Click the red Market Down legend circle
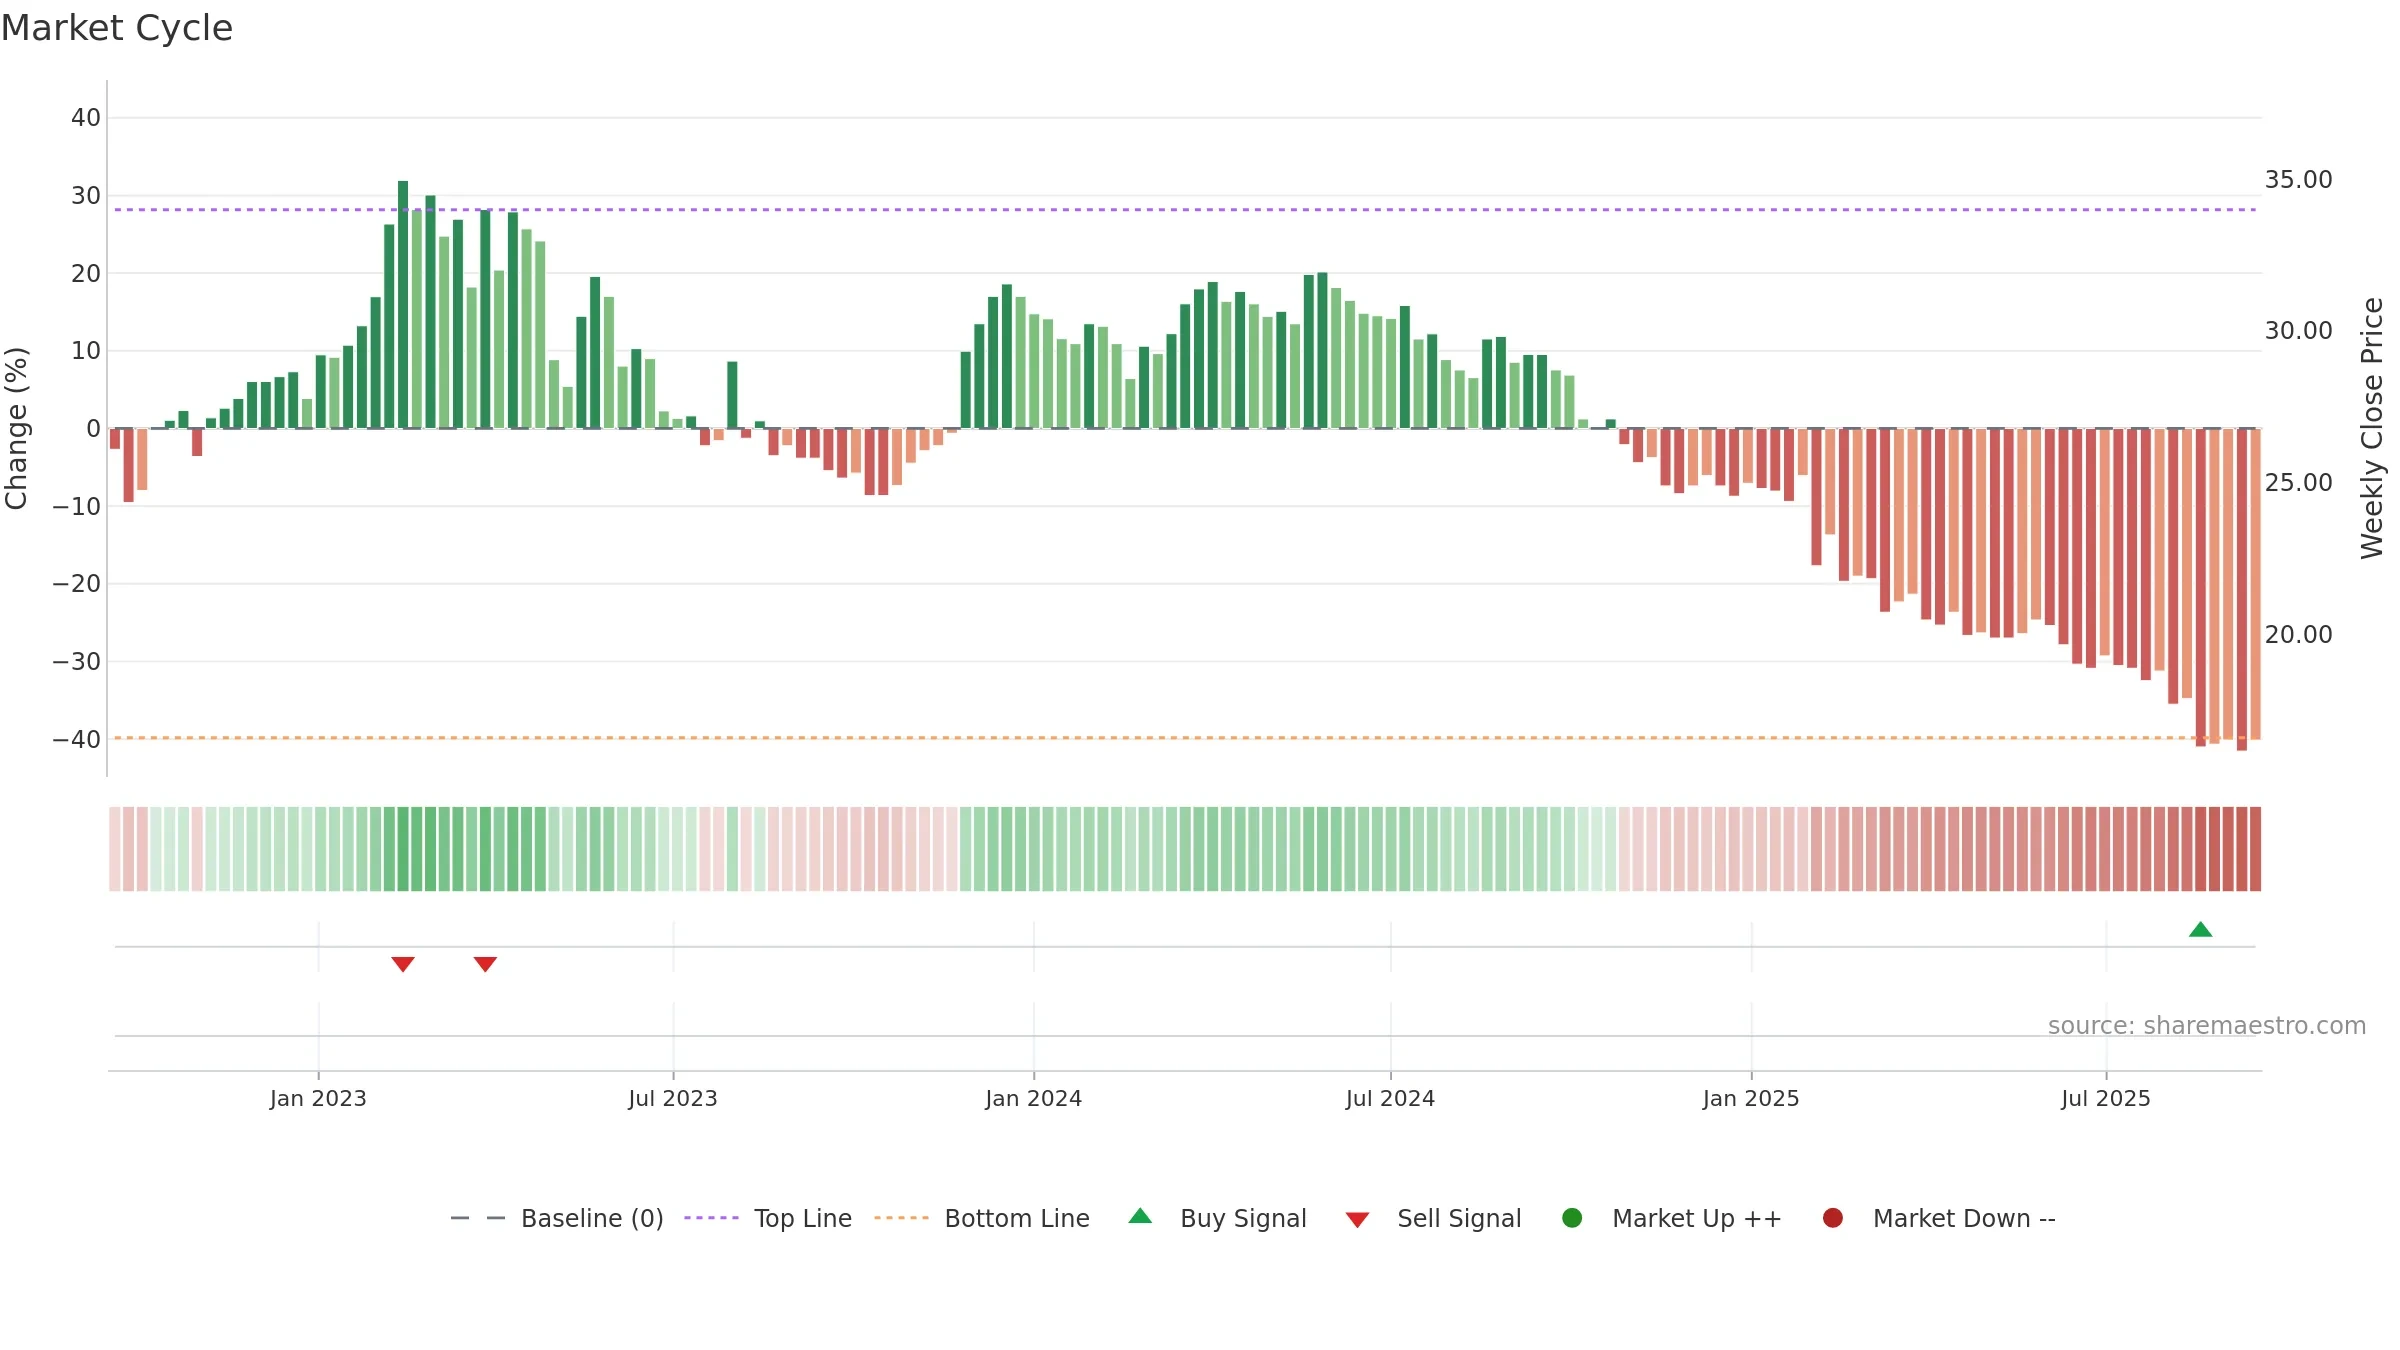 pyautogui.click(x=1833, y=1218)
